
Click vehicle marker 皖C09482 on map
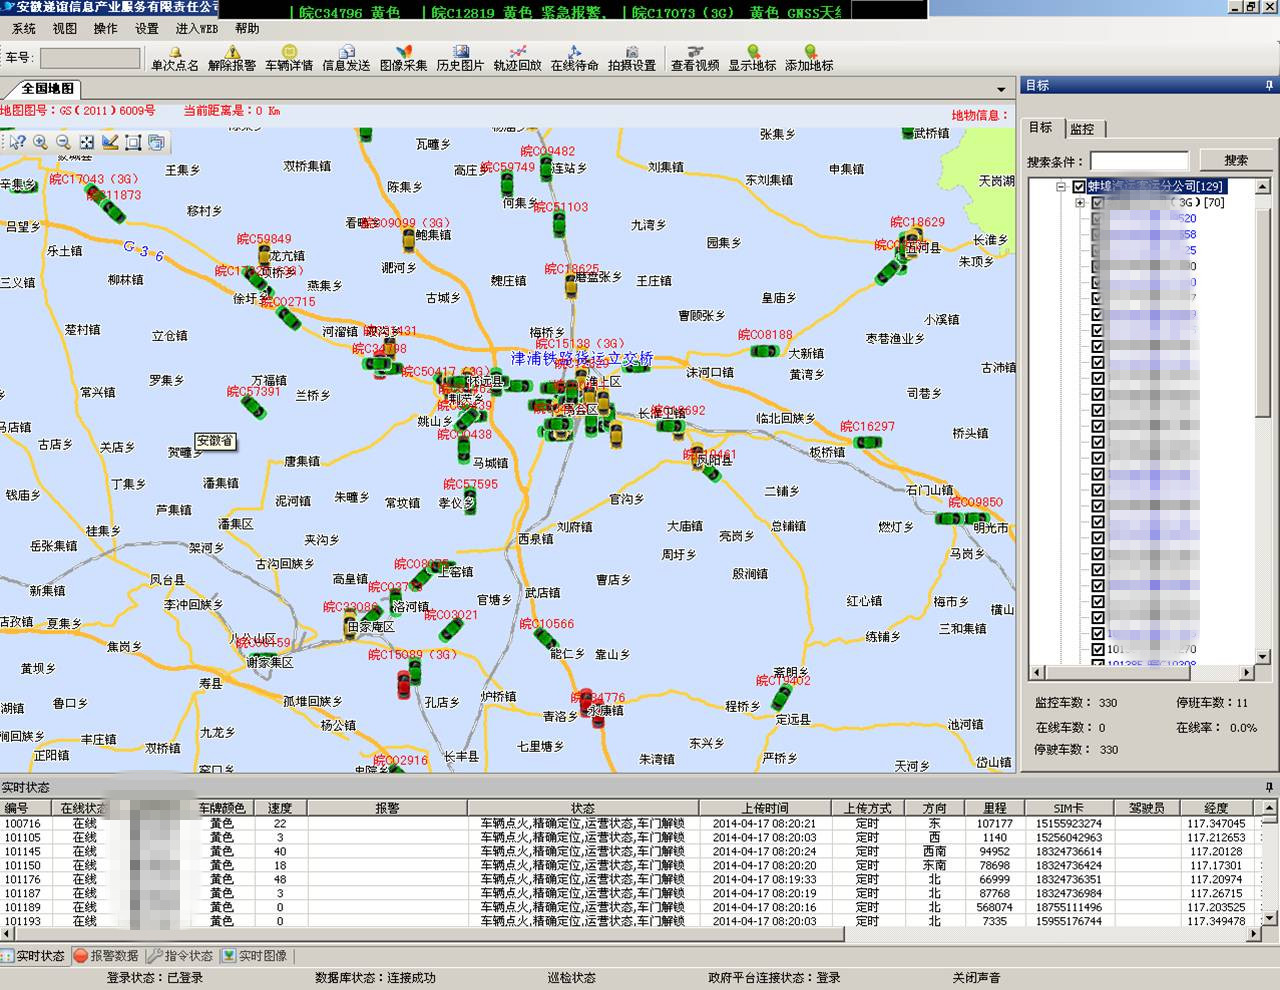pyautogui.click(x=546, y=167)
